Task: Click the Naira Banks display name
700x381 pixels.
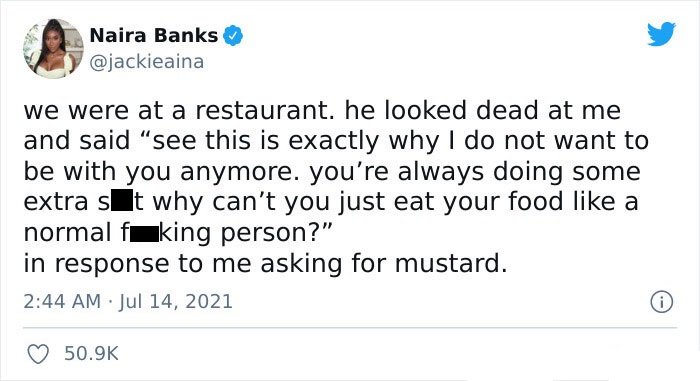Action: point(154,35)
